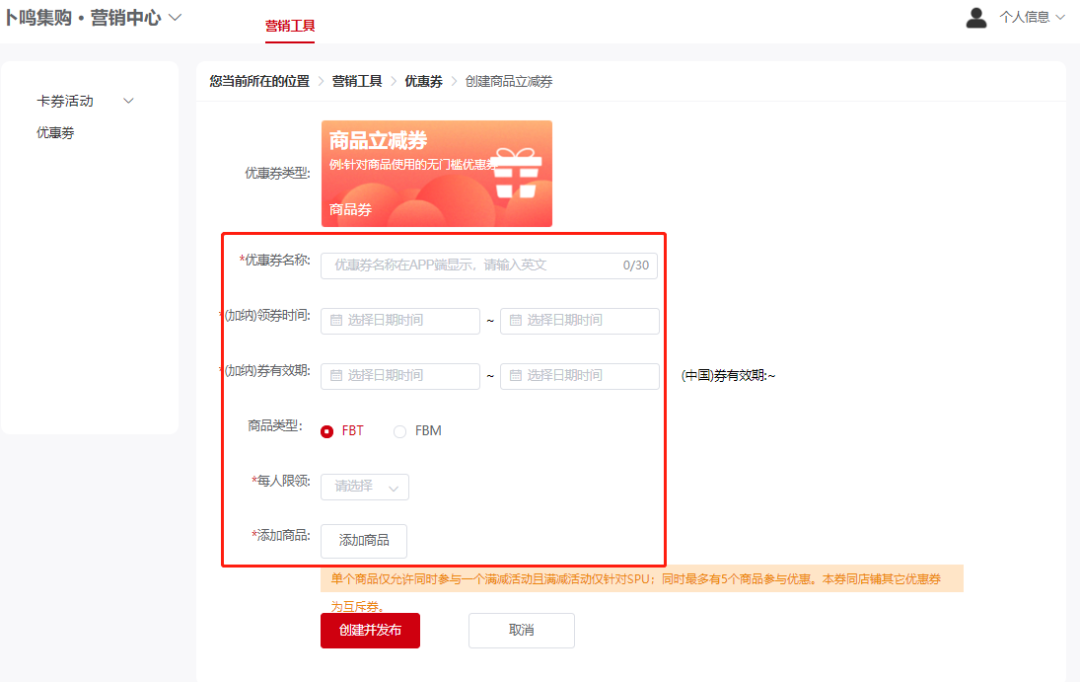The height and width of the screenshot is (682, 1080).
Task: Click the 取消 button
Action: tap(521, 631)
